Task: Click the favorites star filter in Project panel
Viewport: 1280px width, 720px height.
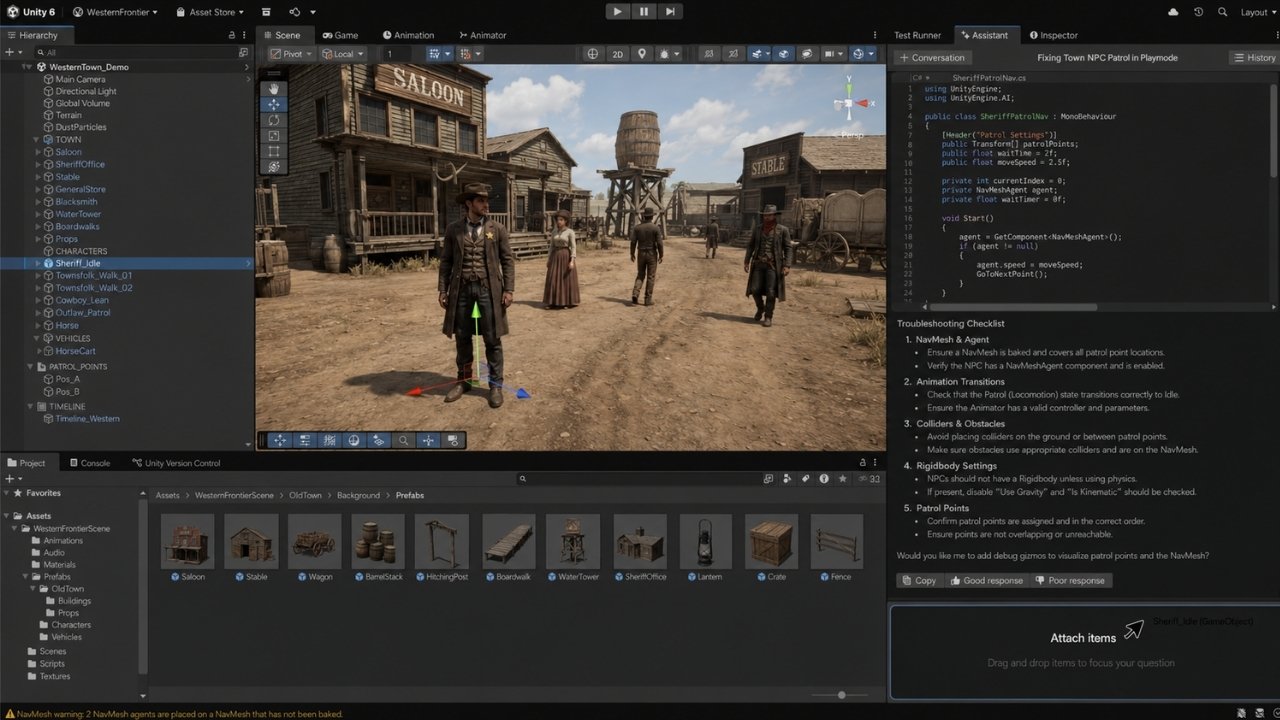Action: click(x=842, y=479)
